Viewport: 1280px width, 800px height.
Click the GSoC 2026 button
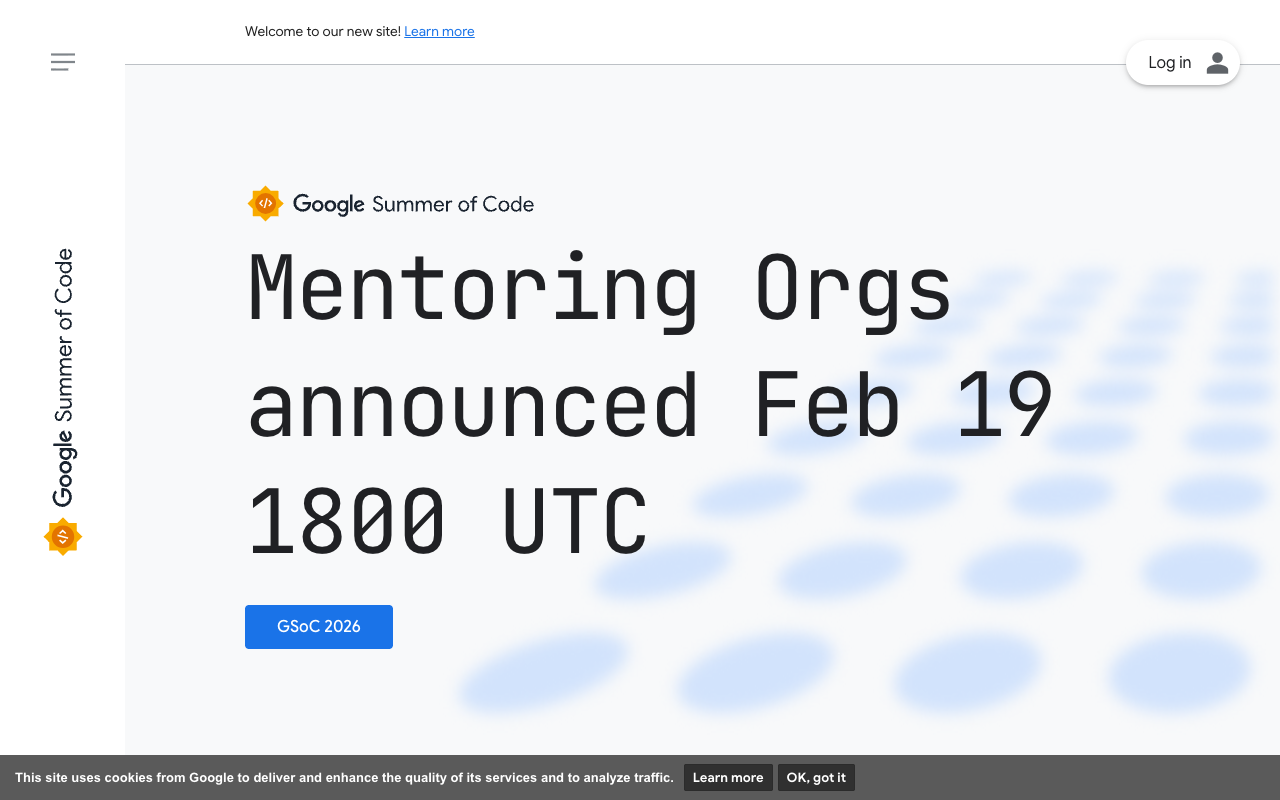click(x=318, y=626)
